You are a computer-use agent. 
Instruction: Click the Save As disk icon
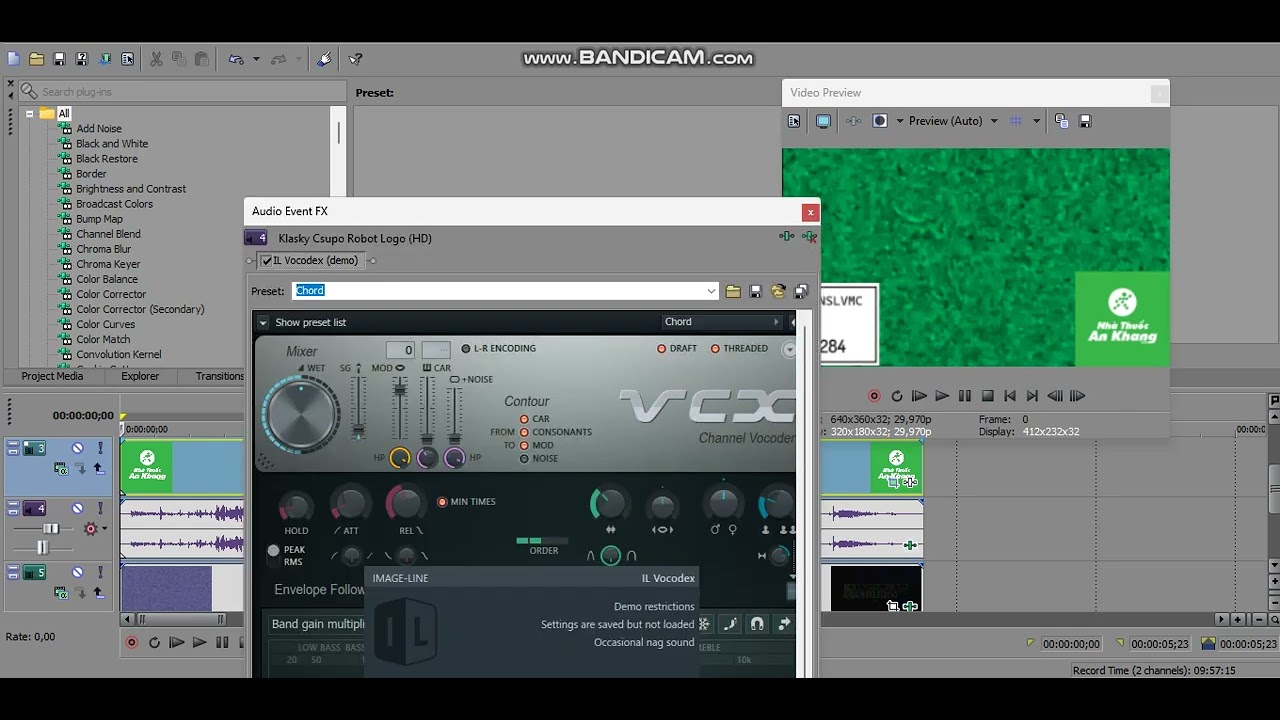pos(82,59)
